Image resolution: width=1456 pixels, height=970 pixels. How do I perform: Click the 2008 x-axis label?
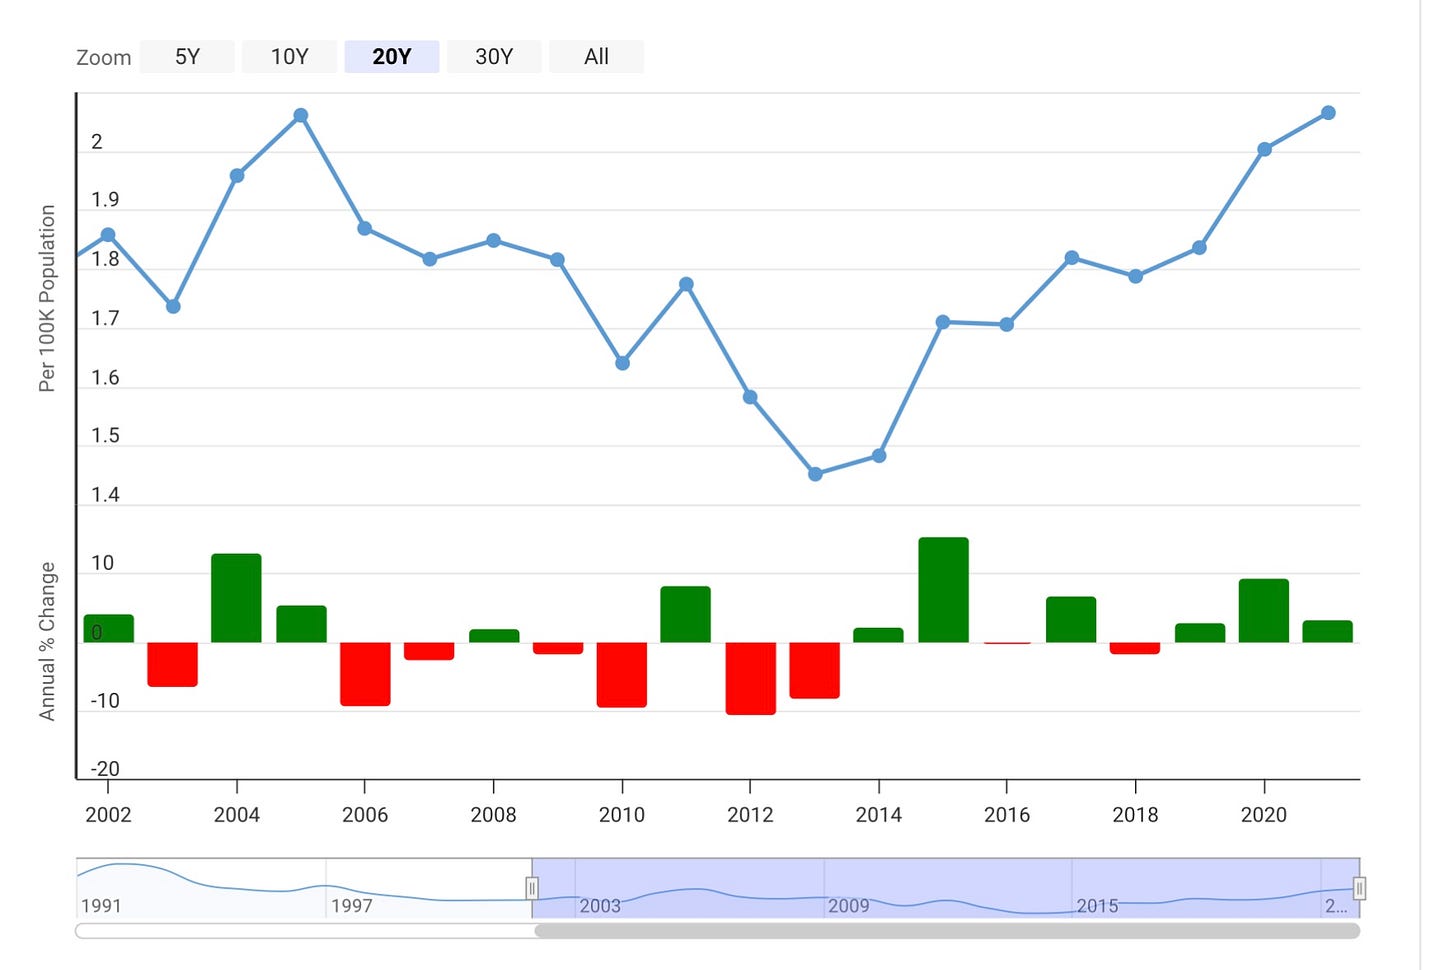click(493, 815)
